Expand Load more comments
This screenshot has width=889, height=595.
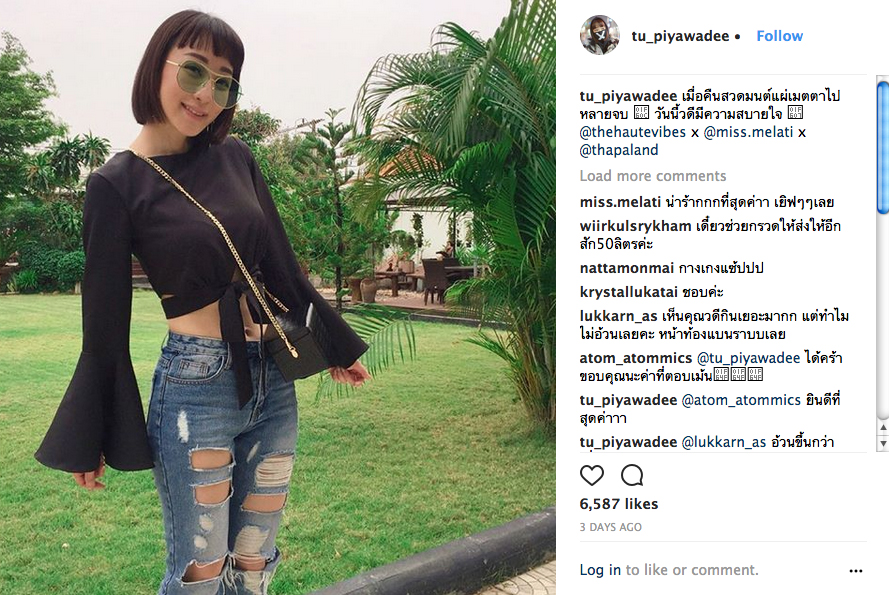pos(653,176)
